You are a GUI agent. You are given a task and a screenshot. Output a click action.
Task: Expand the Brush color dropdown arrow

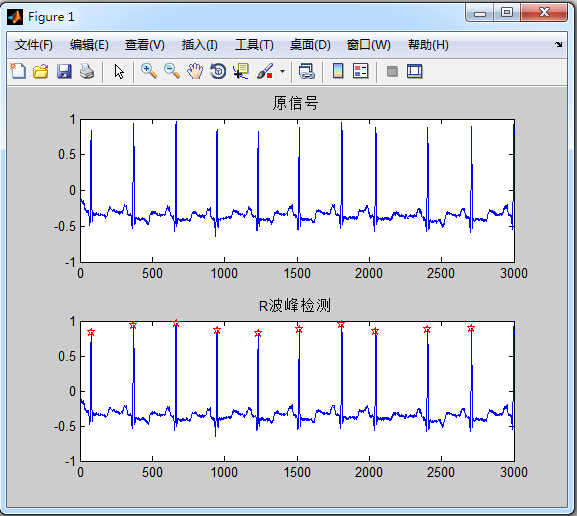pyautogui.click(x=282, y=71)
